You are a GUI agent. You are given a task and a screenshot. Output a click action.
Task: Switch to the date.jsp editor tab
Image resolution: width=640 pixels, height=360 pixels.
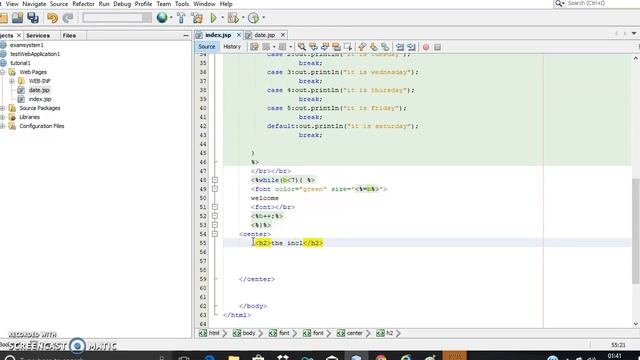click(264, 35)
